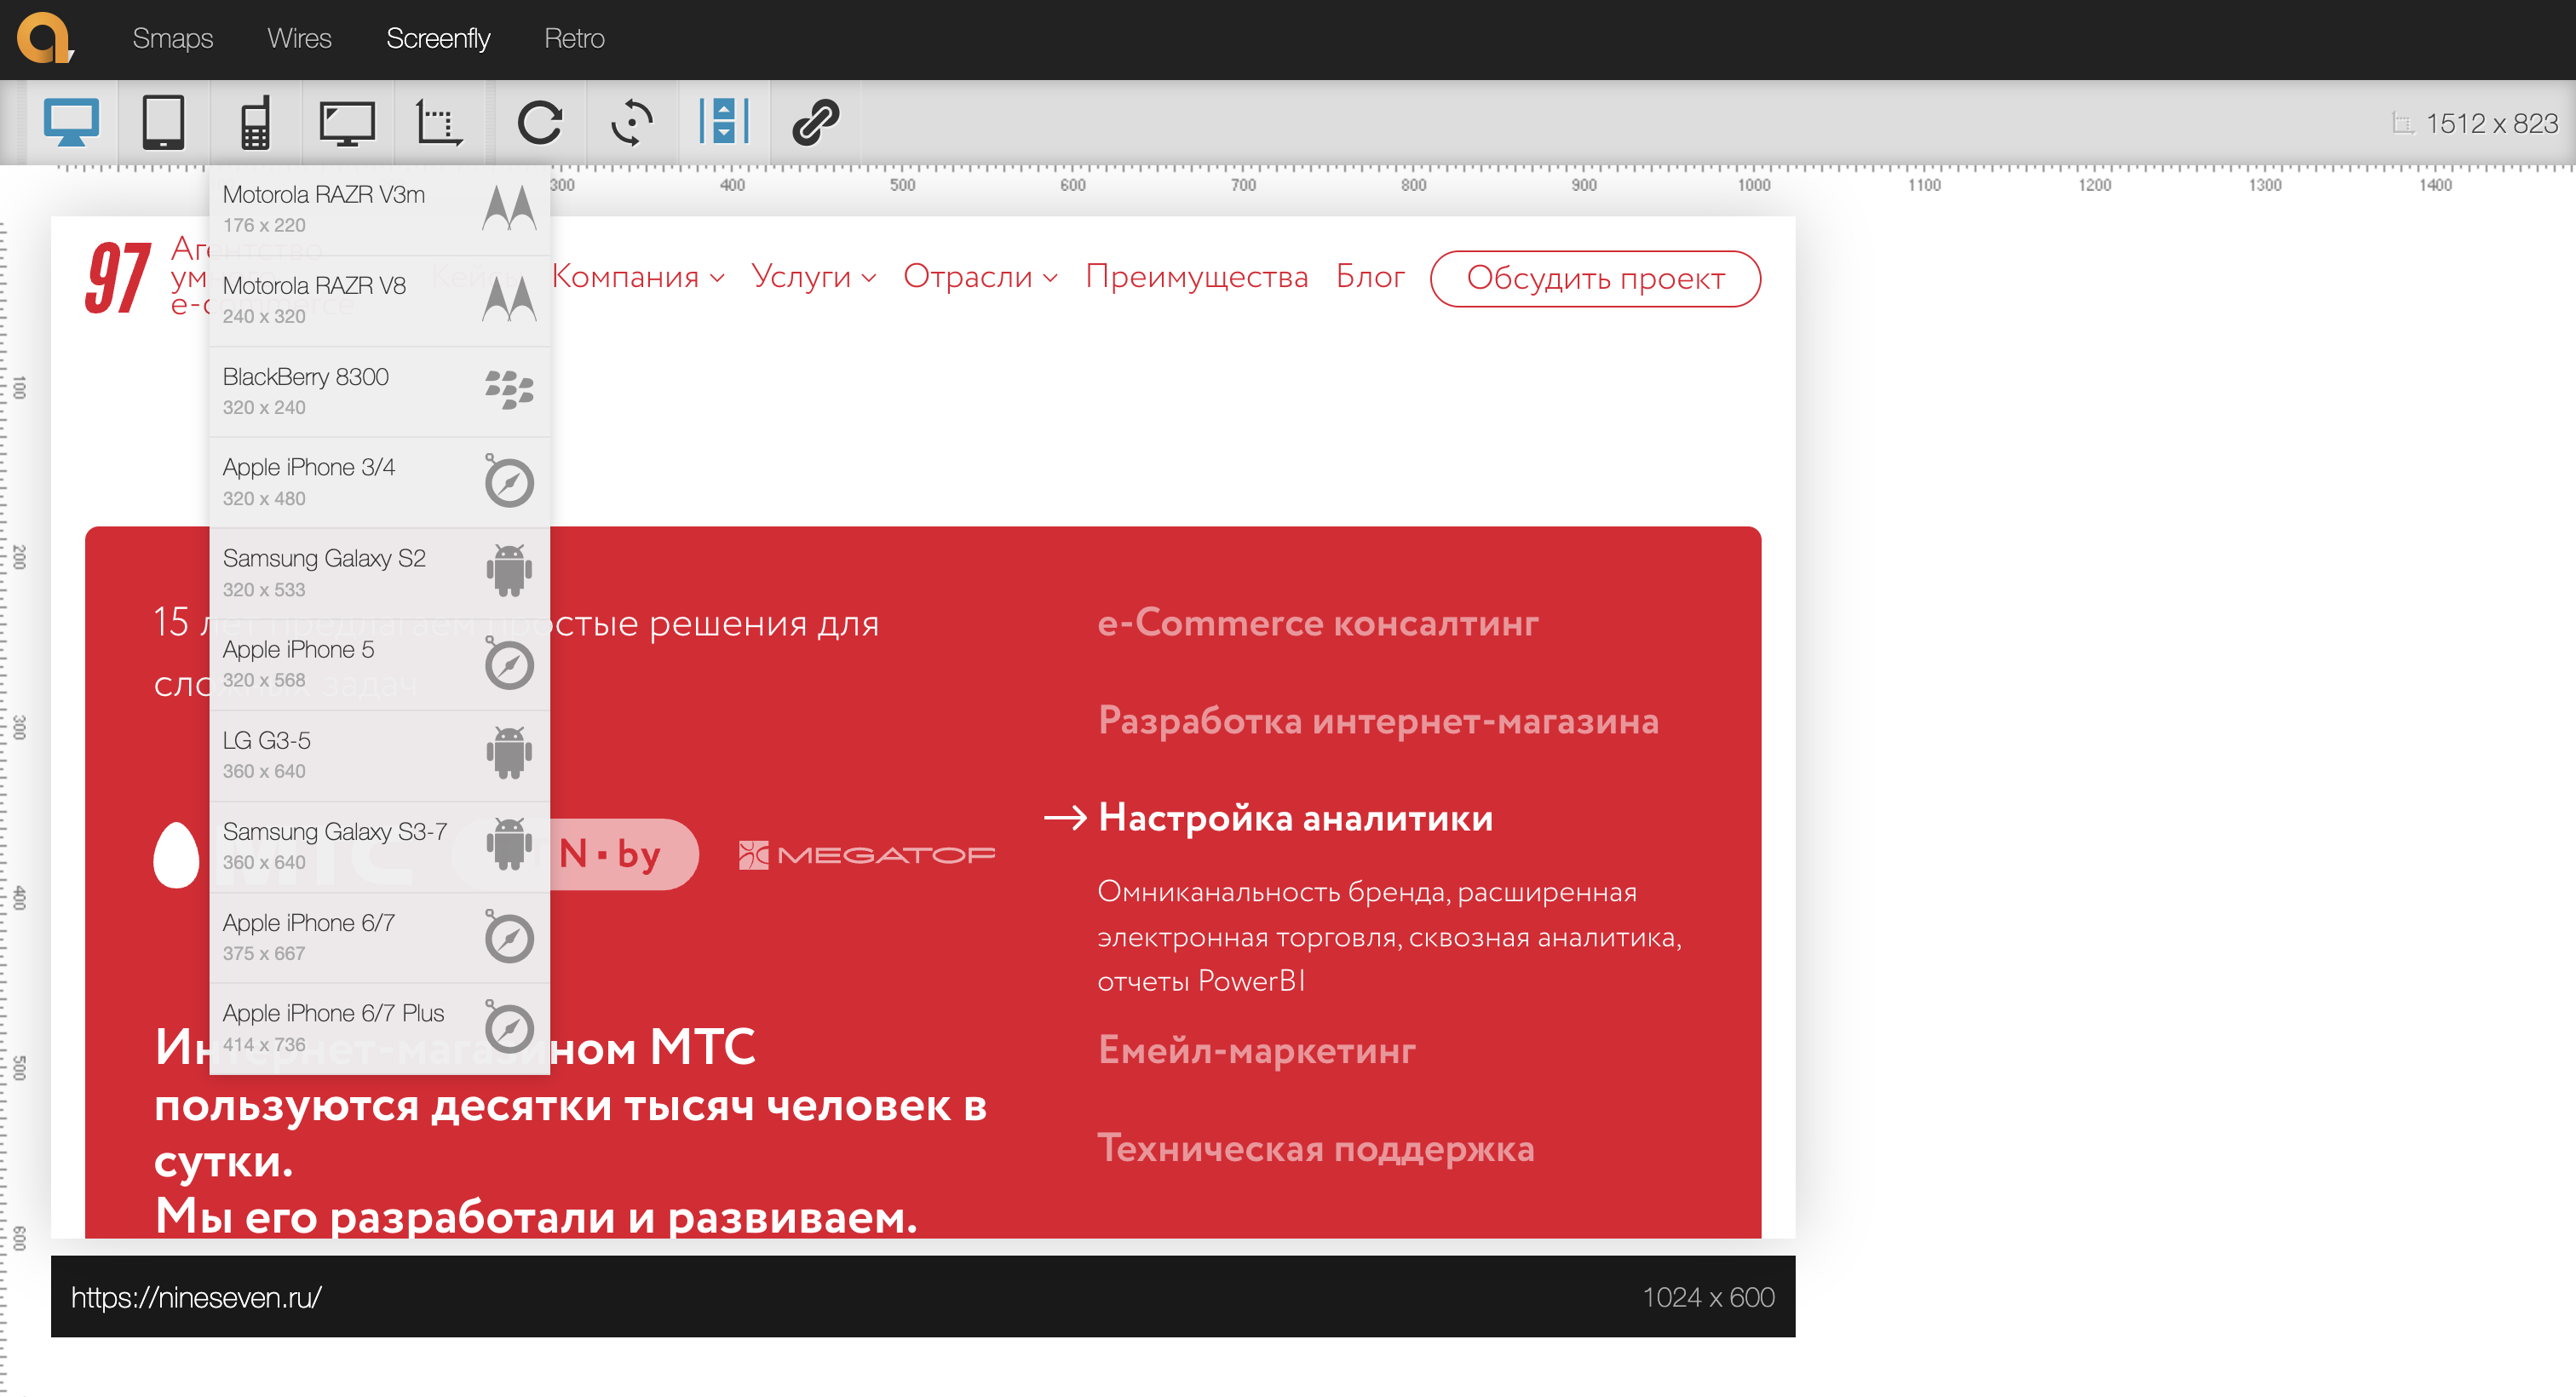
Task: Click Motorola logo beside RAZR V8
Action: click(x=509, y=299)
